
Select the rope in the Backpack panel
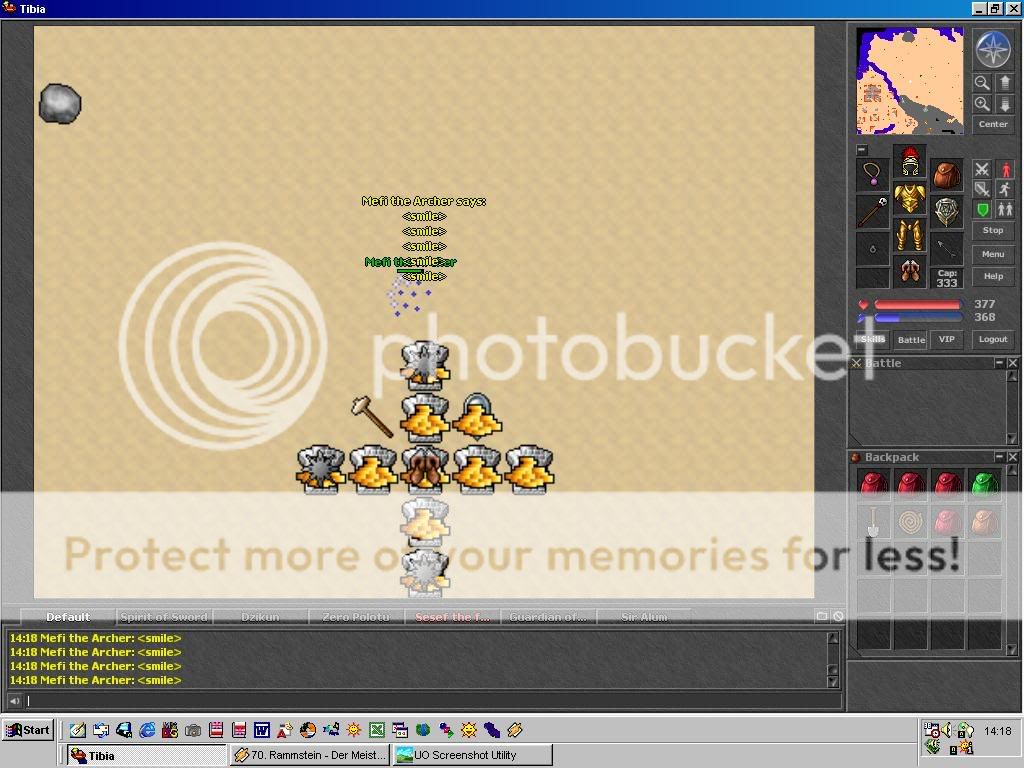[910, 522]
